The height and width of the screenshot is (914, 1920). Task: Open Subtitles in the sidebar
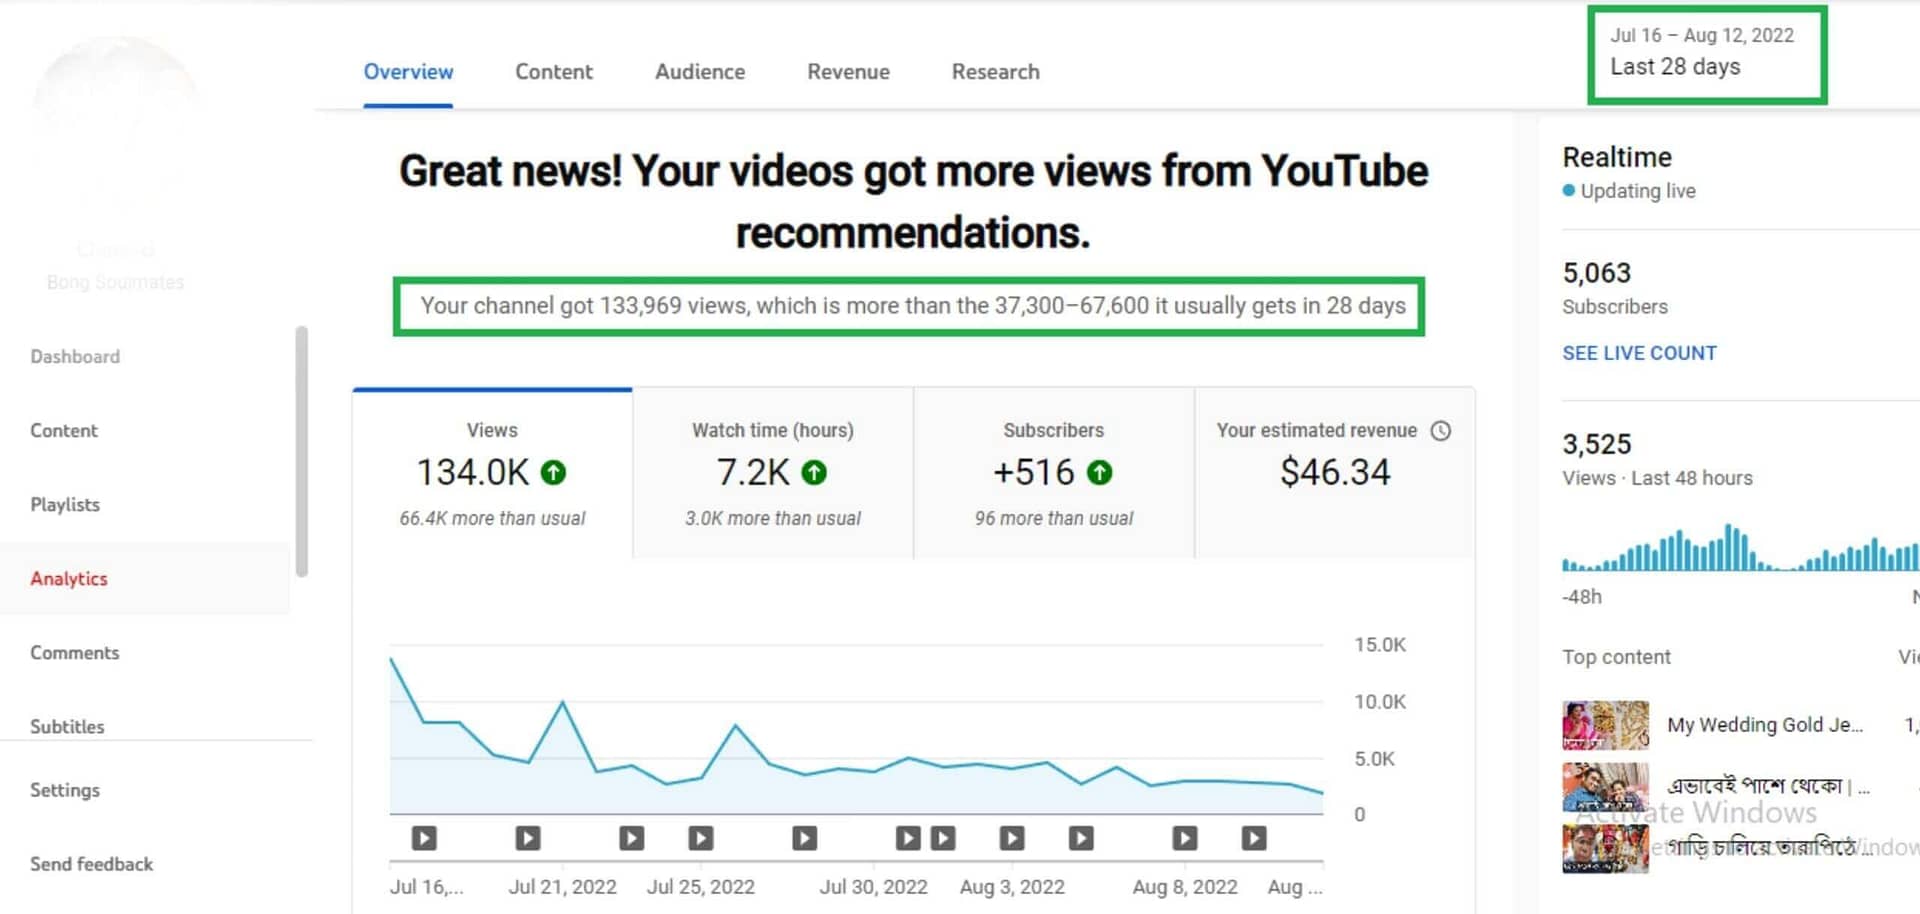[x=67, y=726]
